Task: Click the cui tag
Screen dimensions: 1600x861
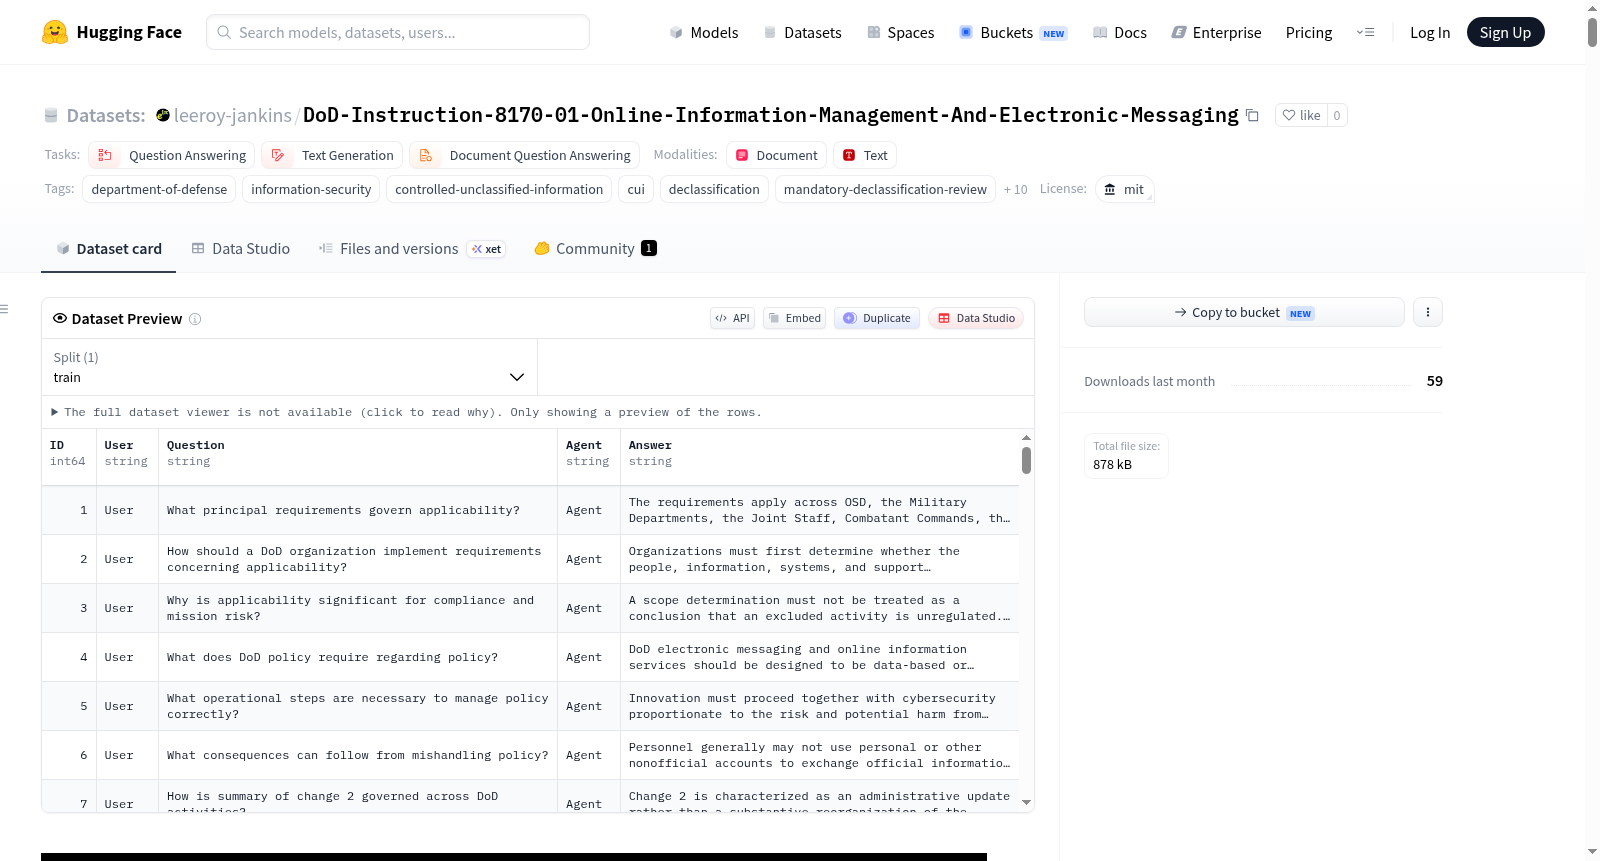Action: [636, 189]
